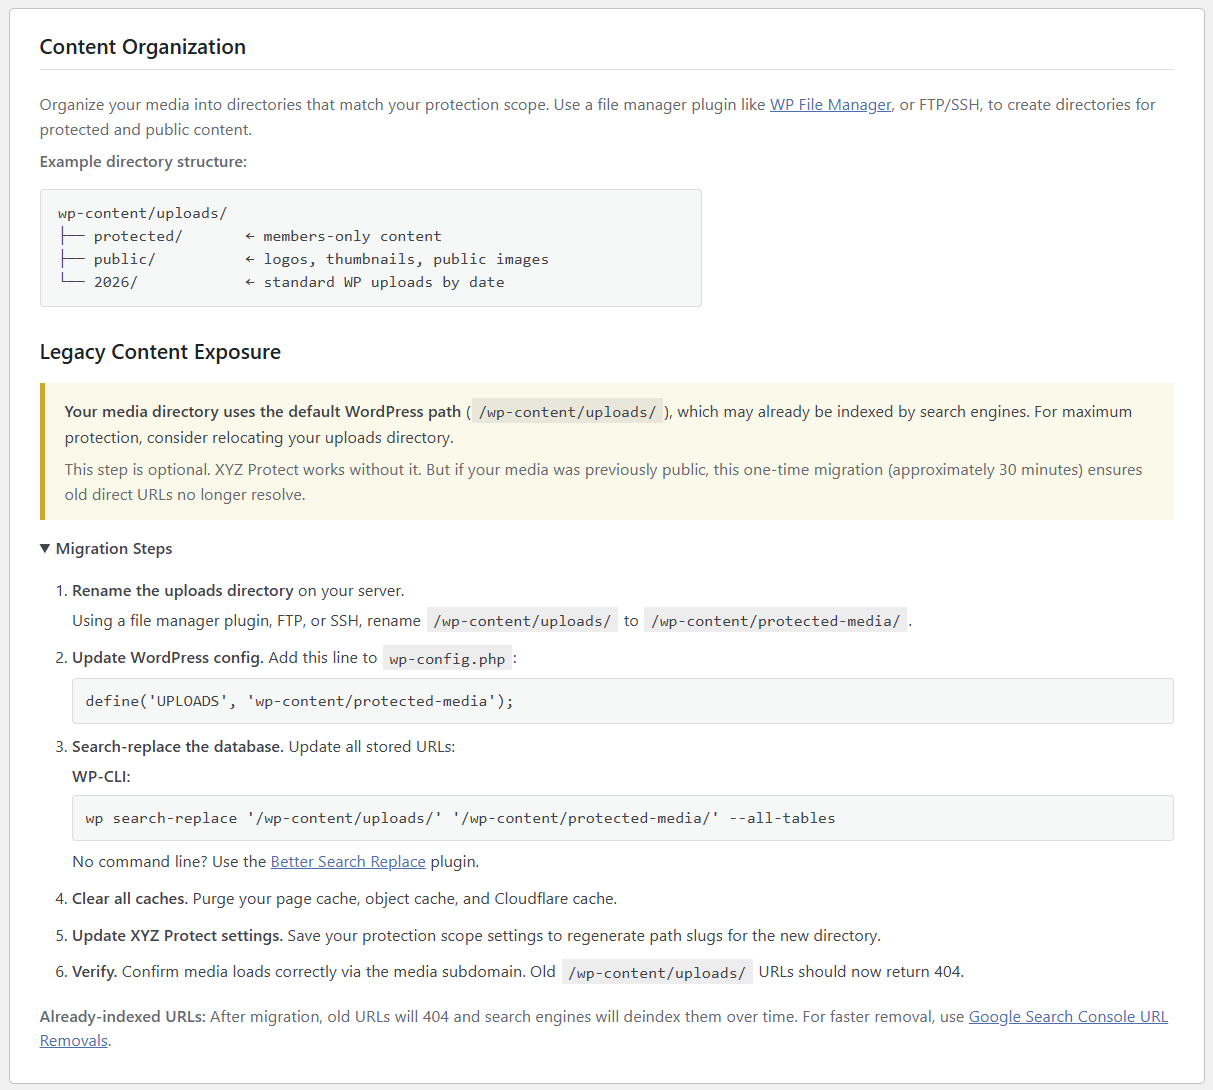1213x1090 pixels.
Task: Click the example directory structure box
Action: coord(370,247)
